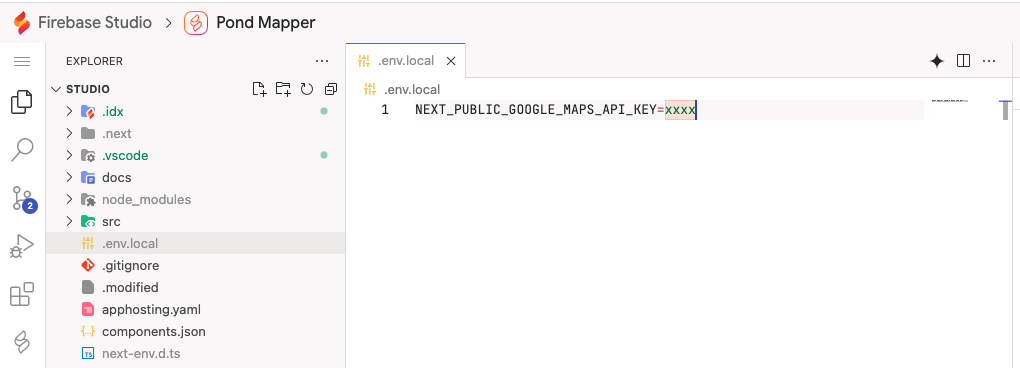The image size is (1020, 368).
Task: Refresh the Explorer file tree
Action: coord(307,89)
